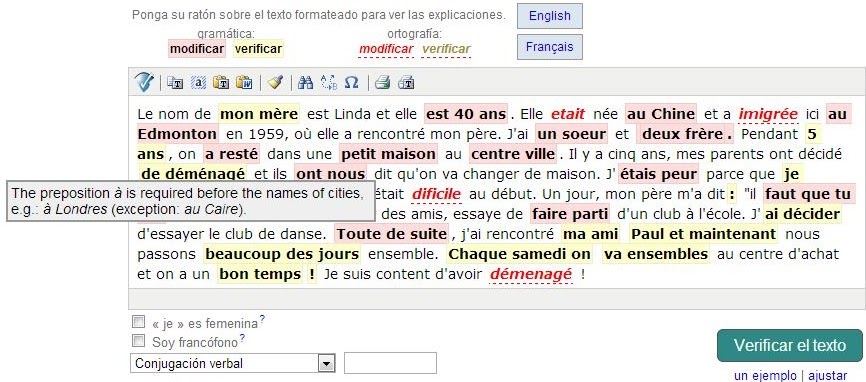Click the misspelled word 'etait'
Image resolution: width=866 pixels, height=382 pixels.
568,114
